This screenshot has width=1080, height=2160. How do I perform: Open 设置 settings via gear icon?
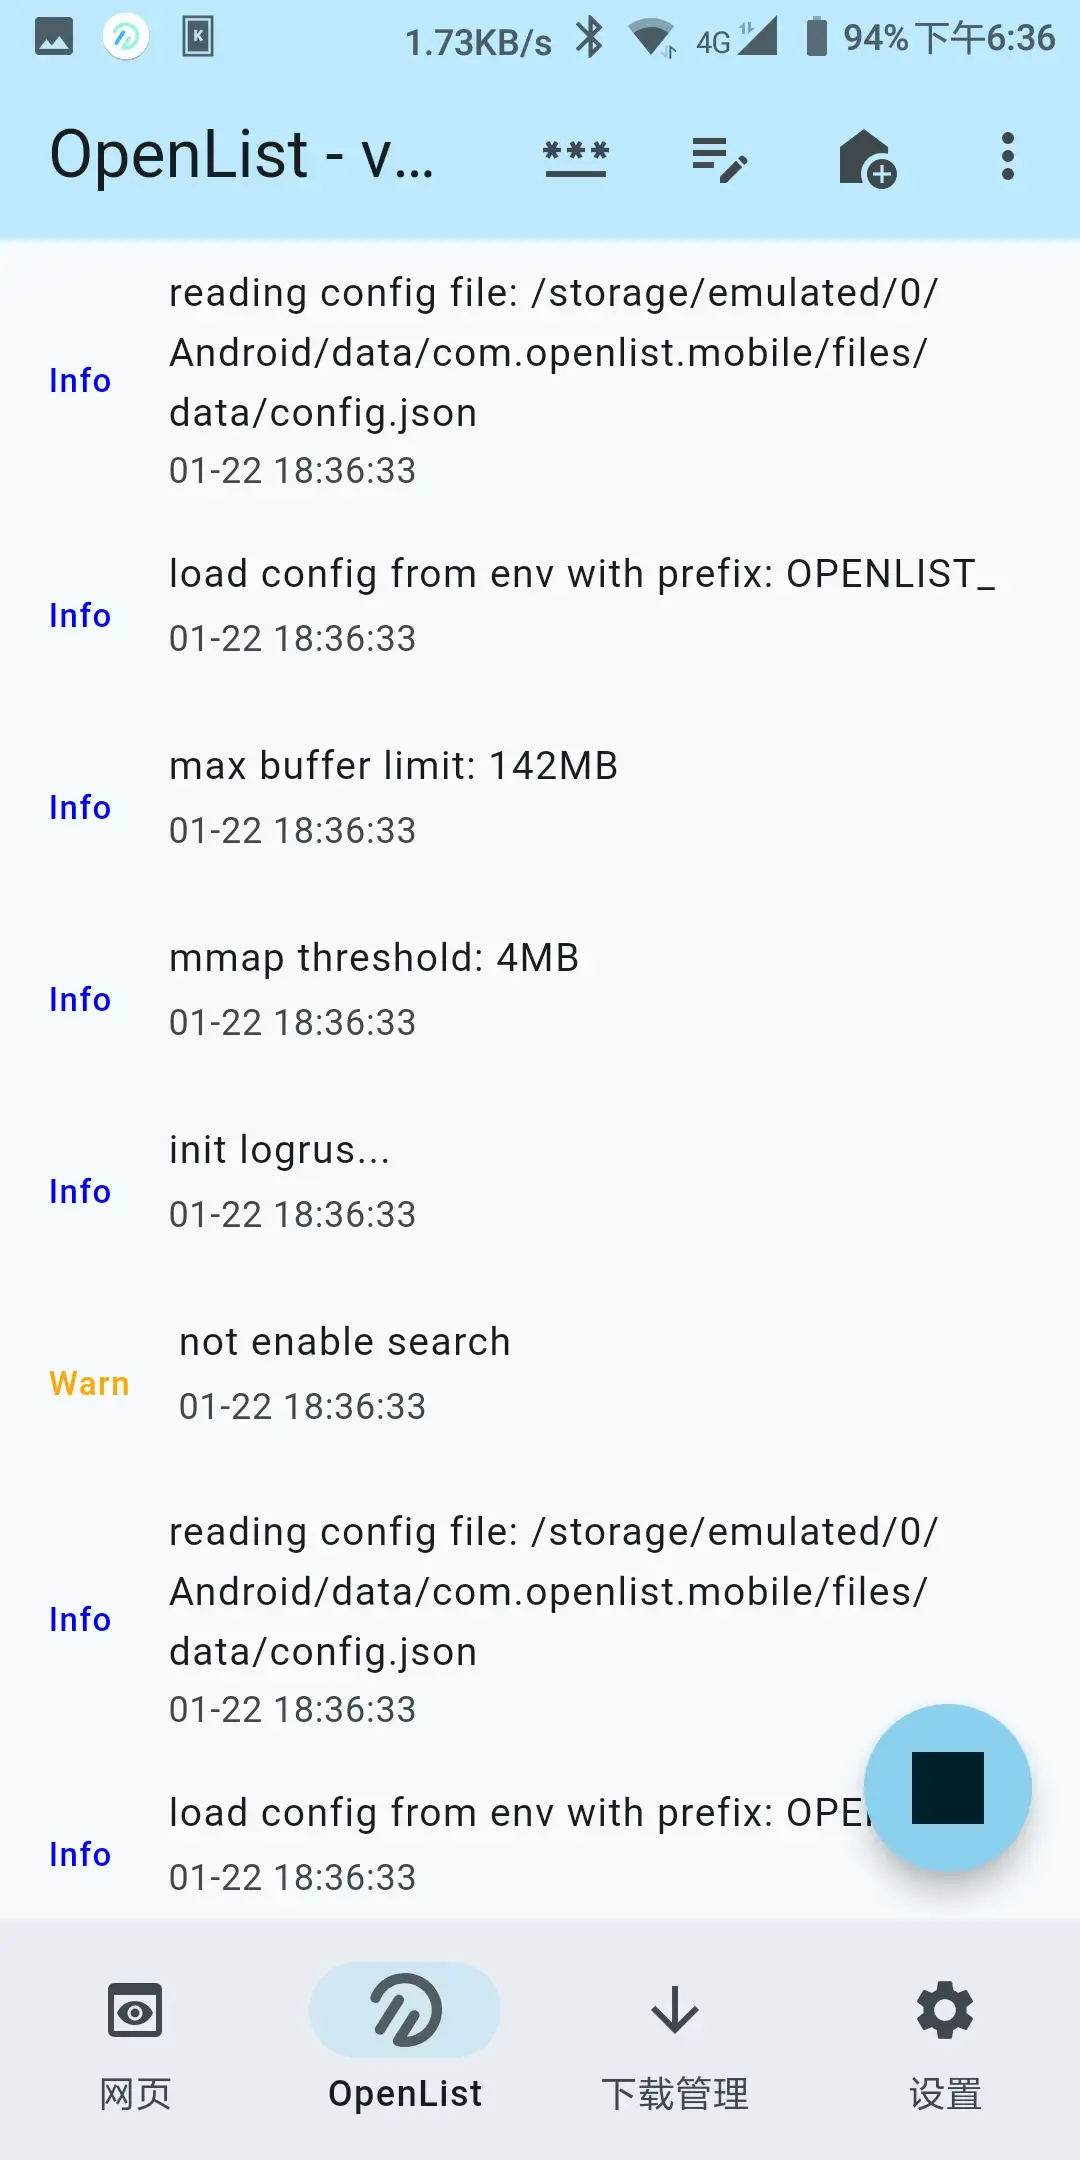(943, 2010)
